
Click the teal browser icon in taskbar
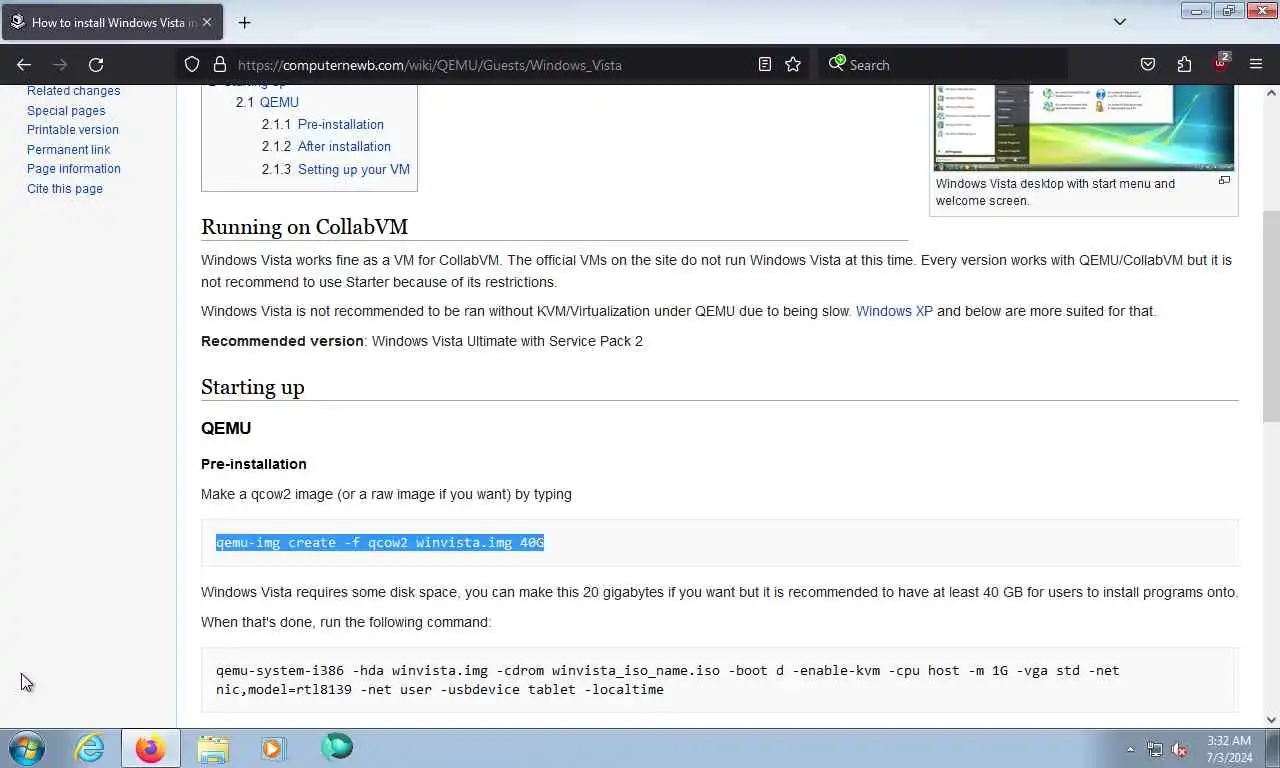(337, 748)
